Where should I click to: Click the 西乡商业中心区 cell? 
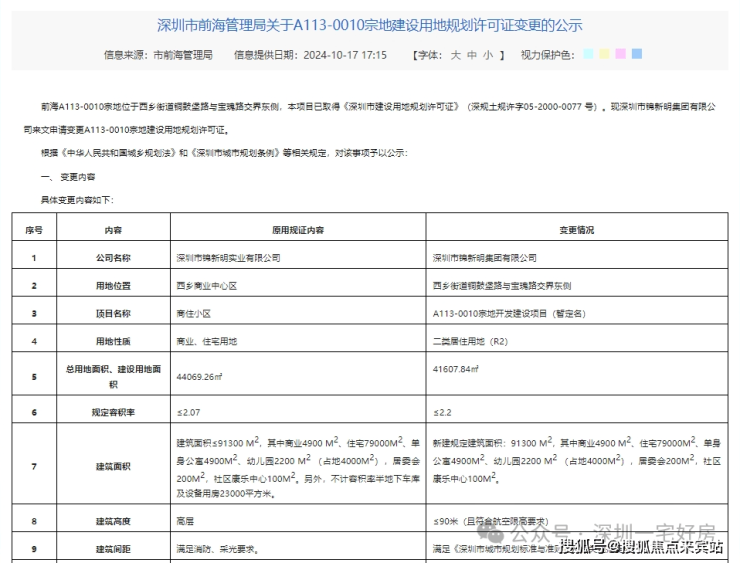pyautogui.click(x=206, y=285)
